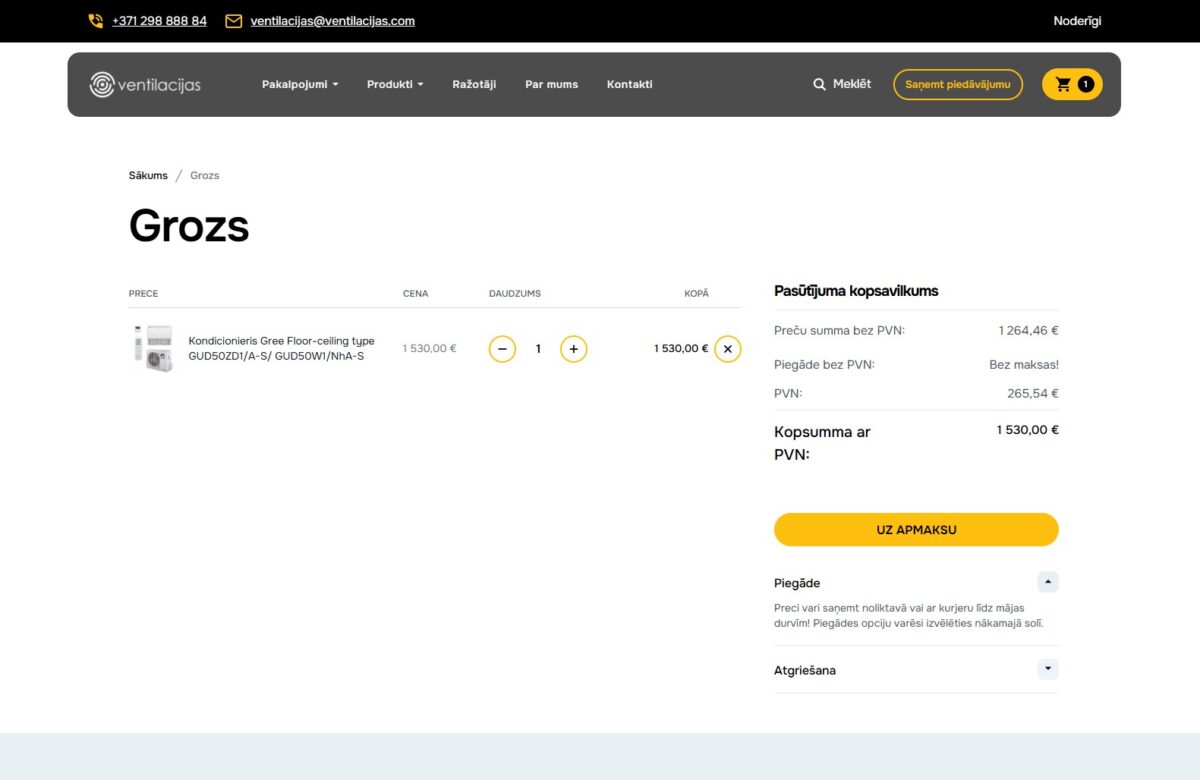Click the quantity value 1 field
The image size is (1200, 780).
(538, 349)
